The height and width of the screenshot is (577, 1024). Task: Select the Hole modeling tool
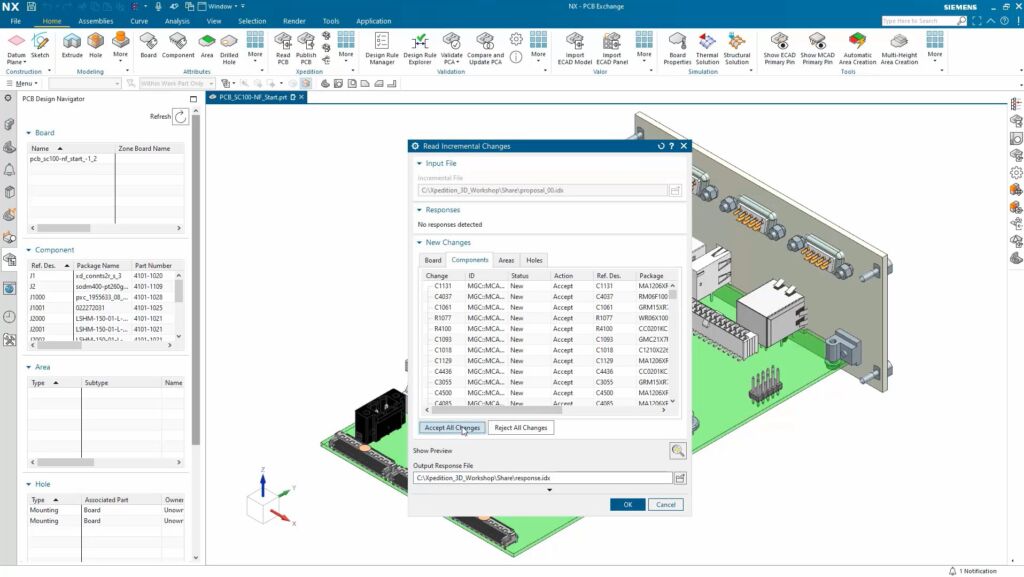pos(95,46)
